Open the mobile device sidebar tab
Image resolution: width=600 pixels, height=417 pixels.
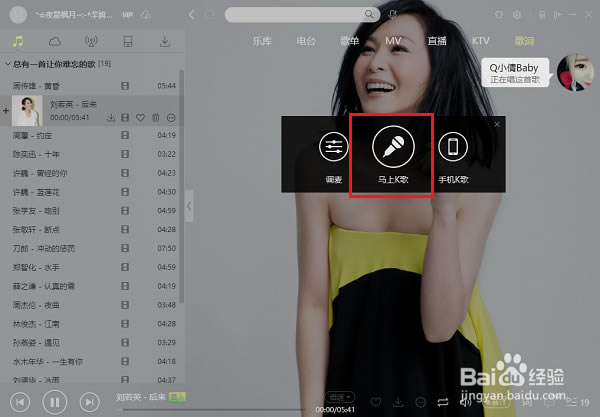128,41
